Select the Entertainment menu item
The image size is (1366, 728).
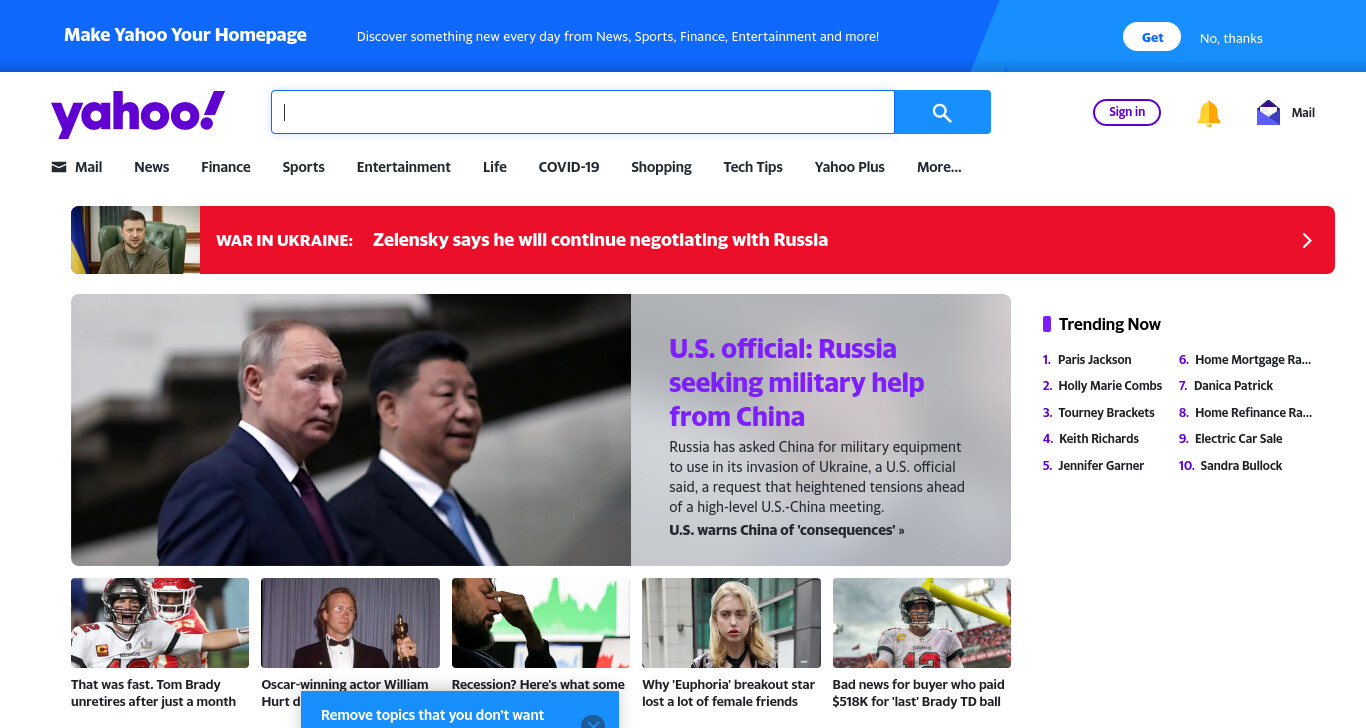tap(404, 167)
